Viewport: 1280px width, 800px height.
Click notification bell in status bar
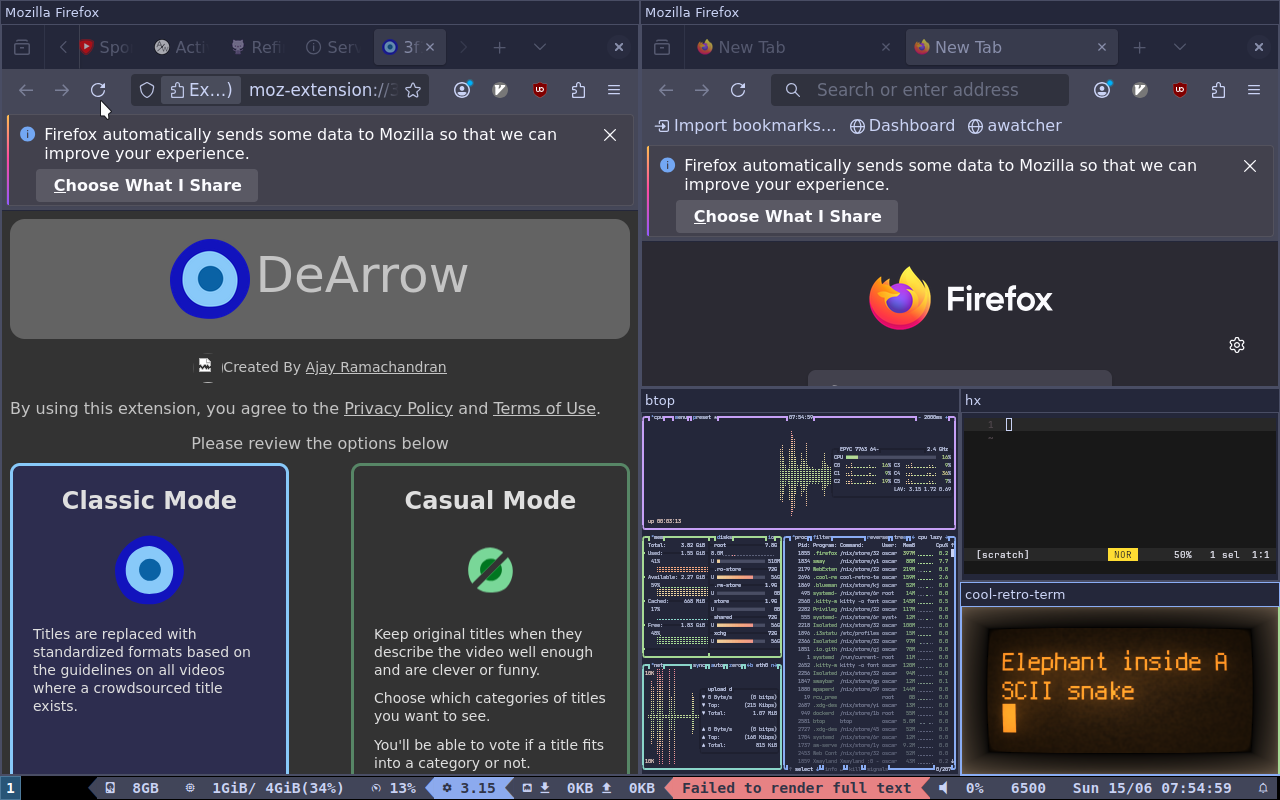click(x=1263, y=788)
